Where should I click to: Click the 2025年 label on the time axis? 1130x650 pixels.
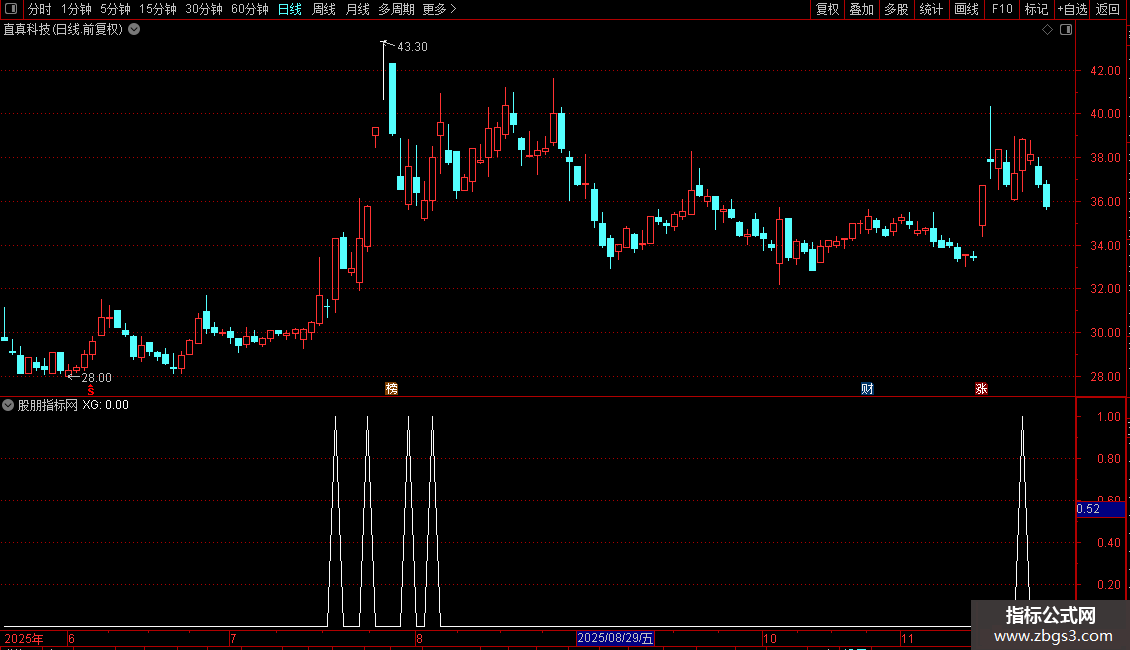24,638
